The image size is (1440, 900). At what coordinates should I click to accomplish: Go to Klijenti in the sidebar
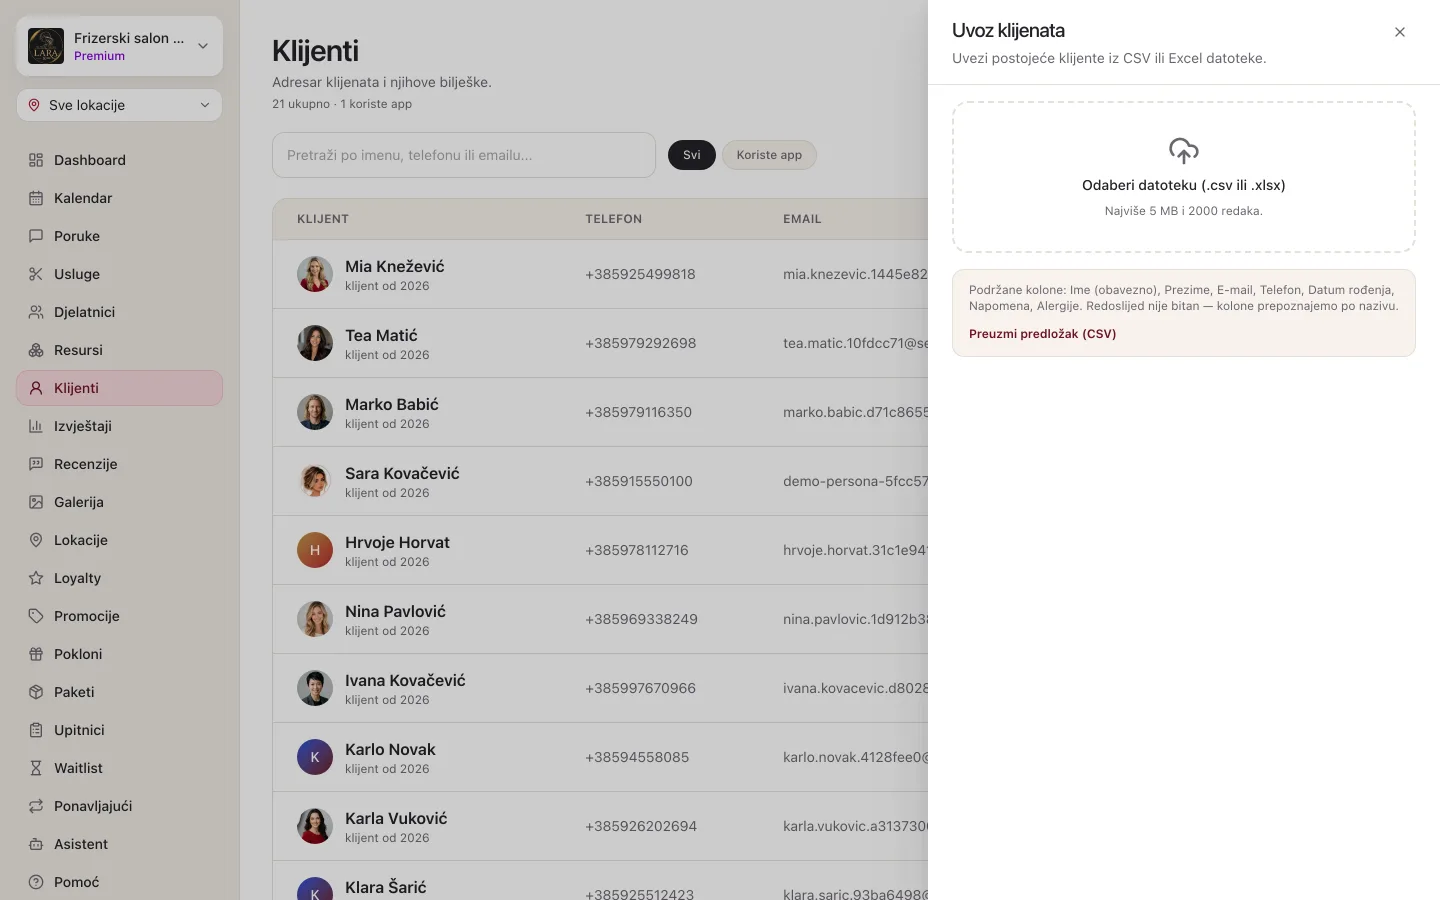(120, 388)
